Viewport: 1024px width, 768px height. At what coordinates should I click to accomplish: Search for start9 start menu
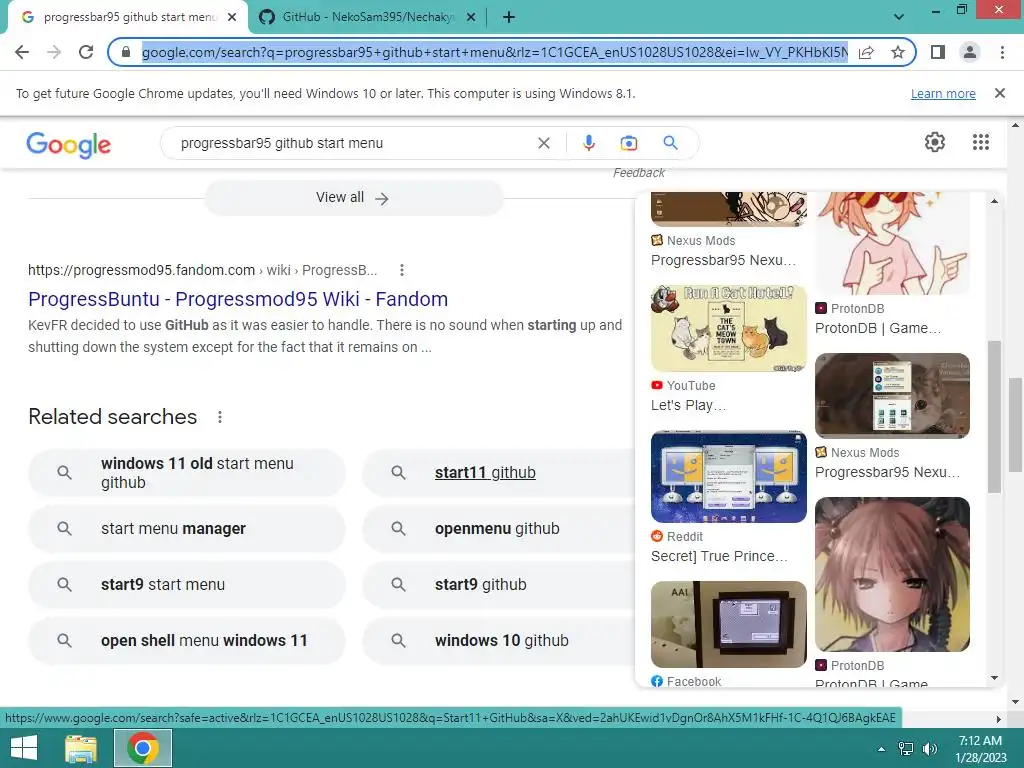point(187,584)
